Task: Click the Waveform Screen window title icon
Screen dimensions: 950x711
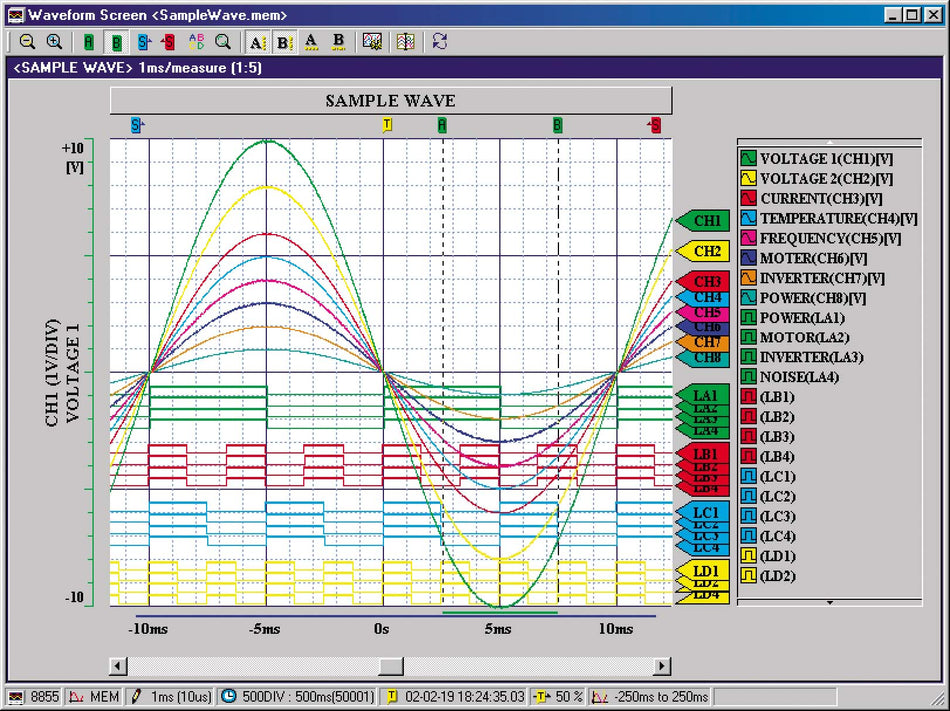Action: [16, 15]
